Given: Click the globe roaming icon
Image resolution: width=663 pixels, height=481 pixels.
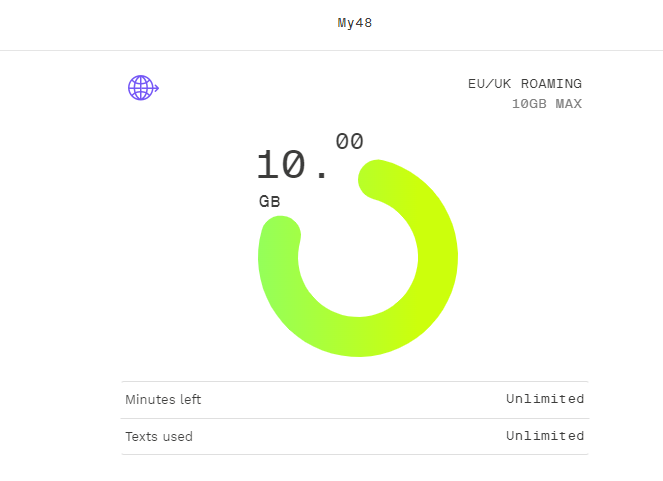Looking at the screenshot, I should 142,88.
